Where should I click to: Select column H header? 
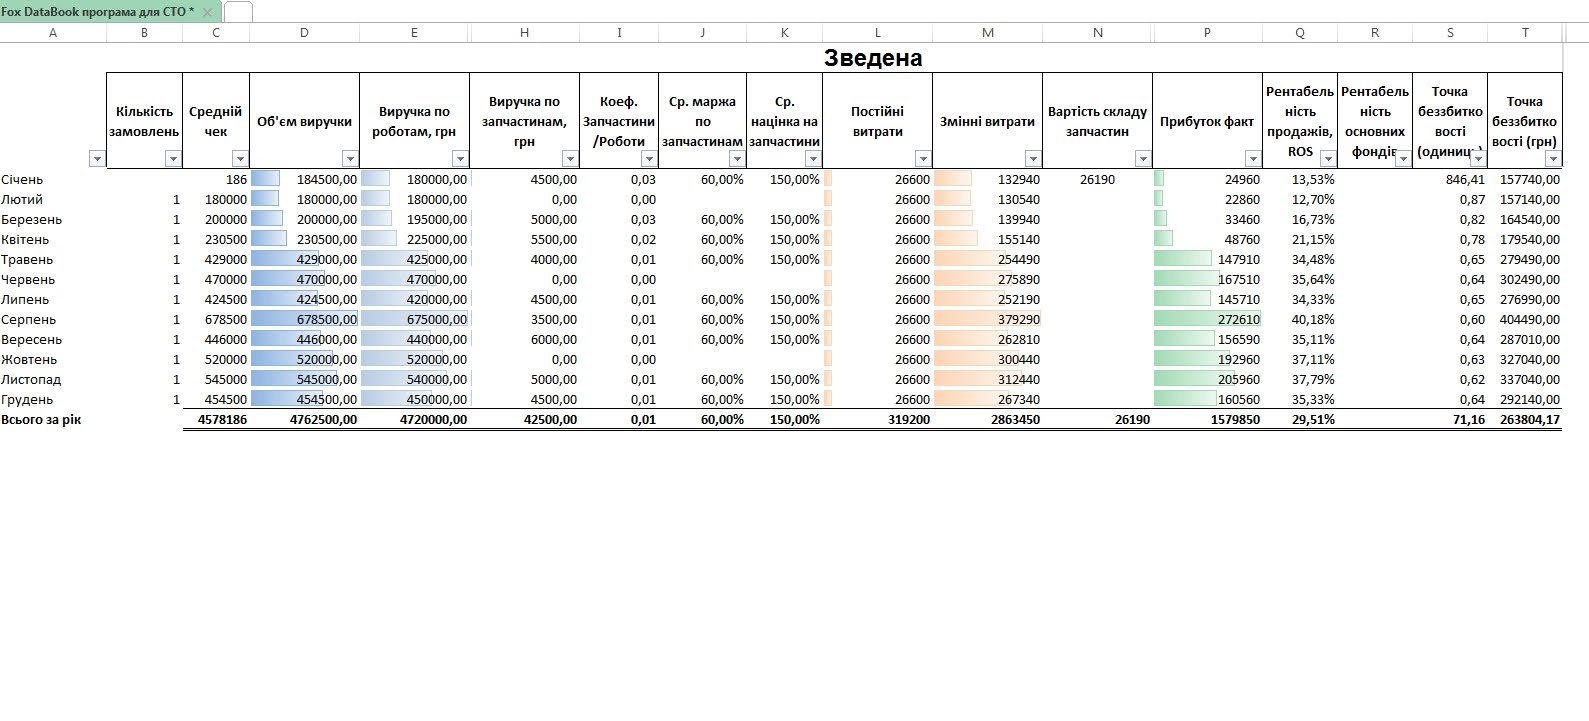point(524,33)
